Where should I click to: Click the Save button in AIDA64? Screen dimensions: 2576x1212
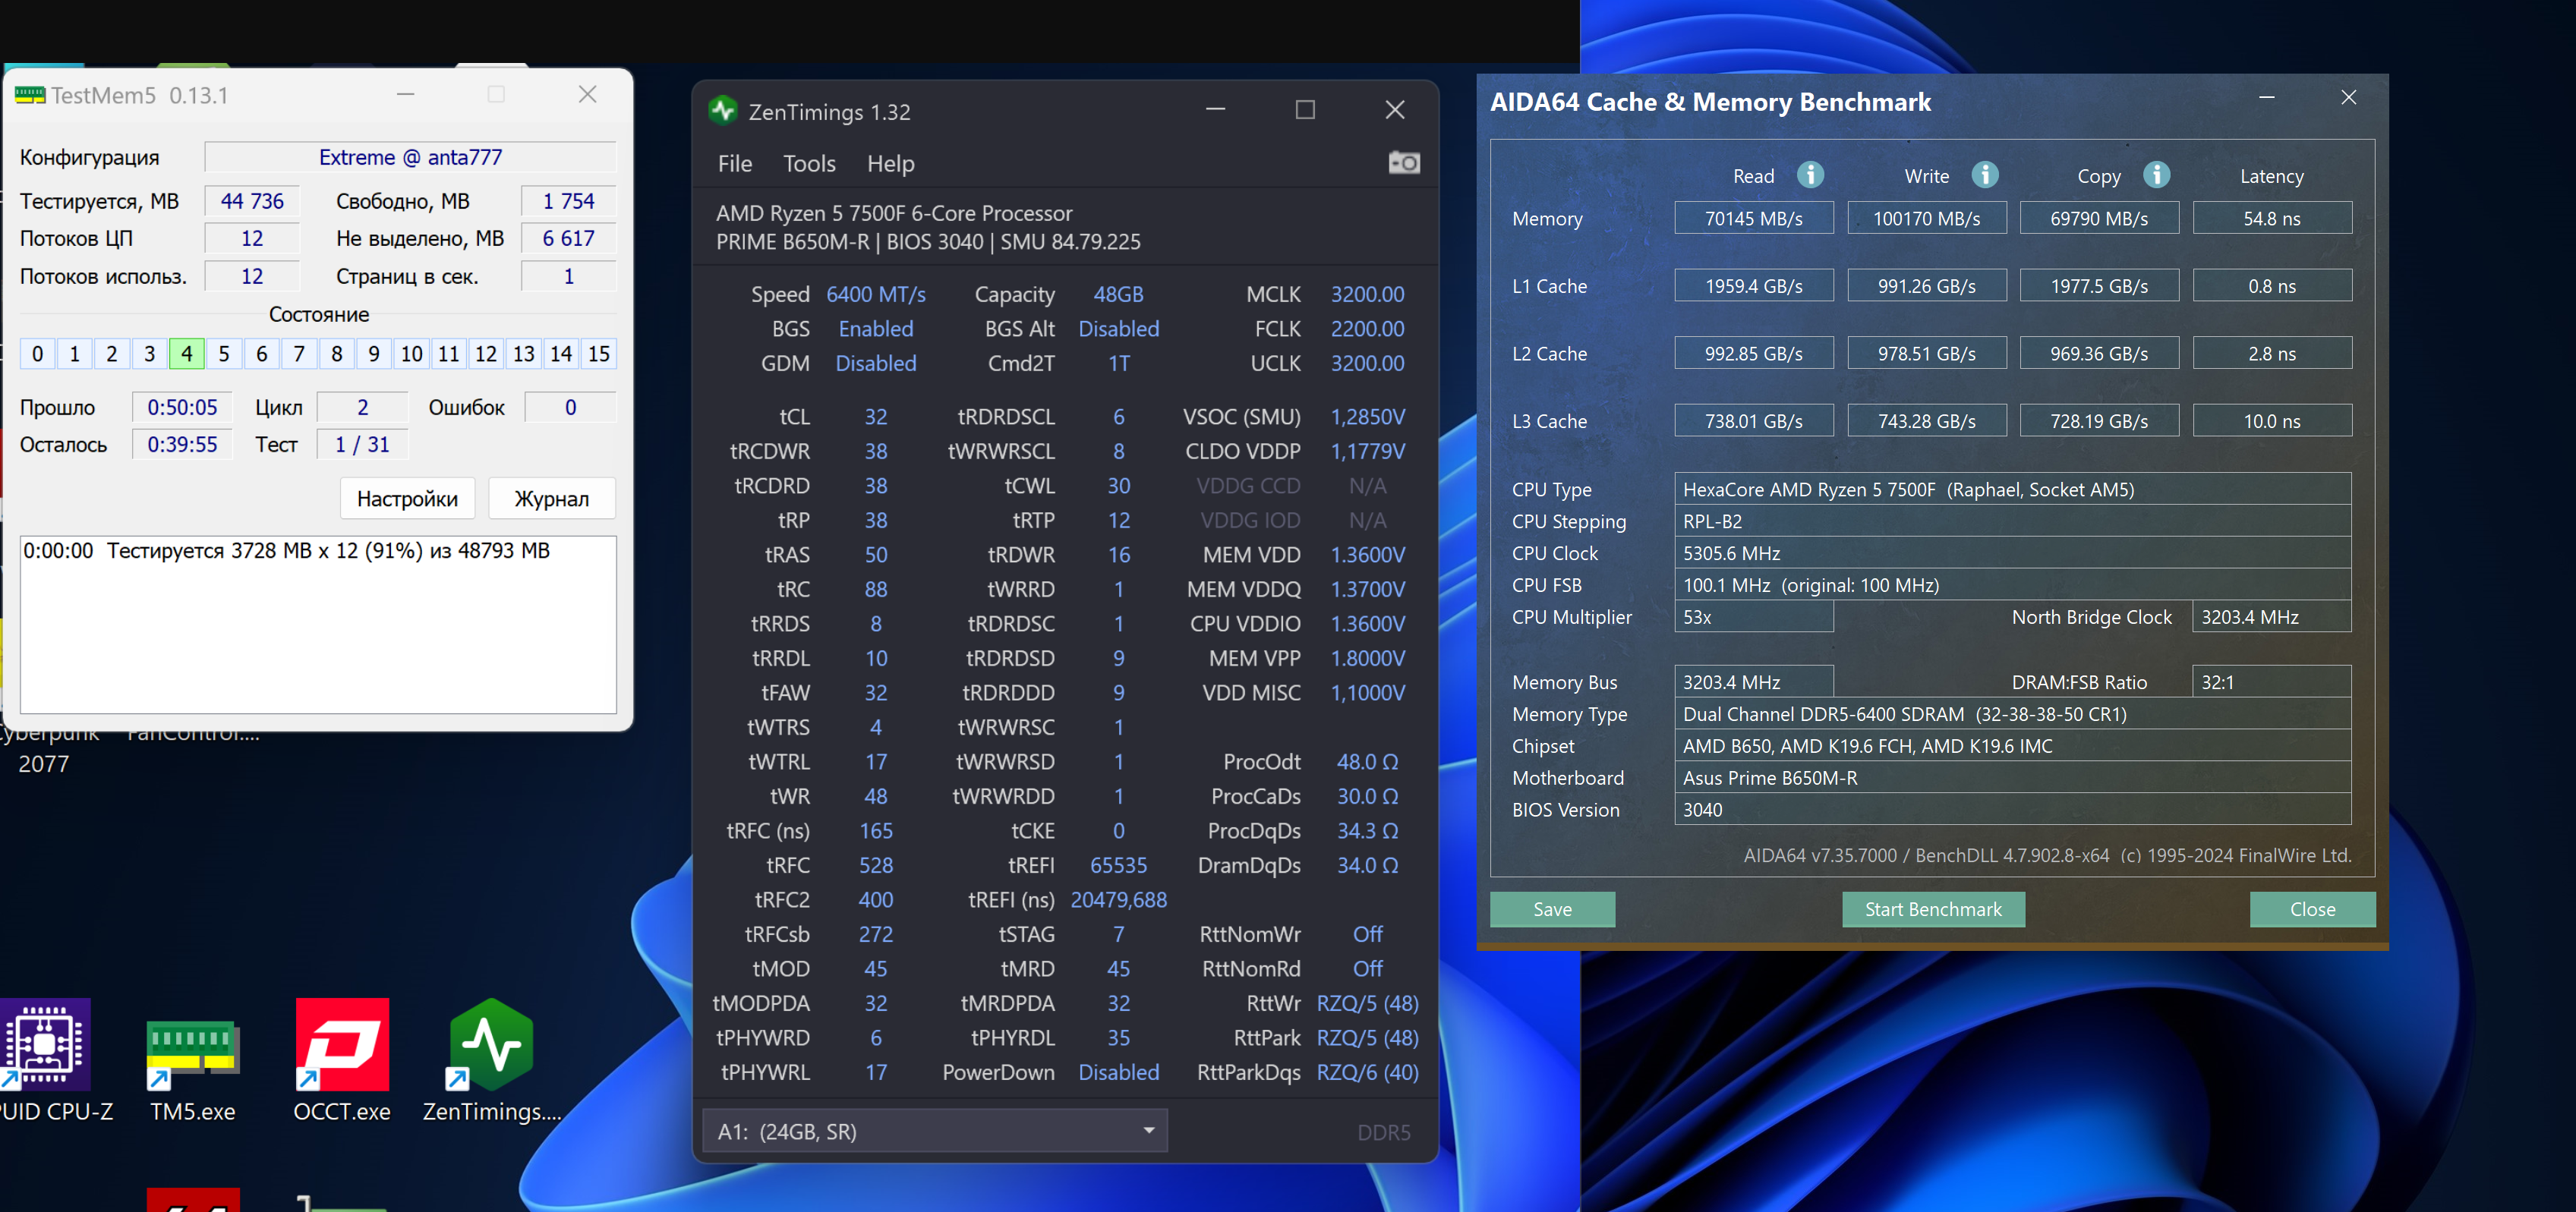pyautogui.click(x=1552, y=909)
